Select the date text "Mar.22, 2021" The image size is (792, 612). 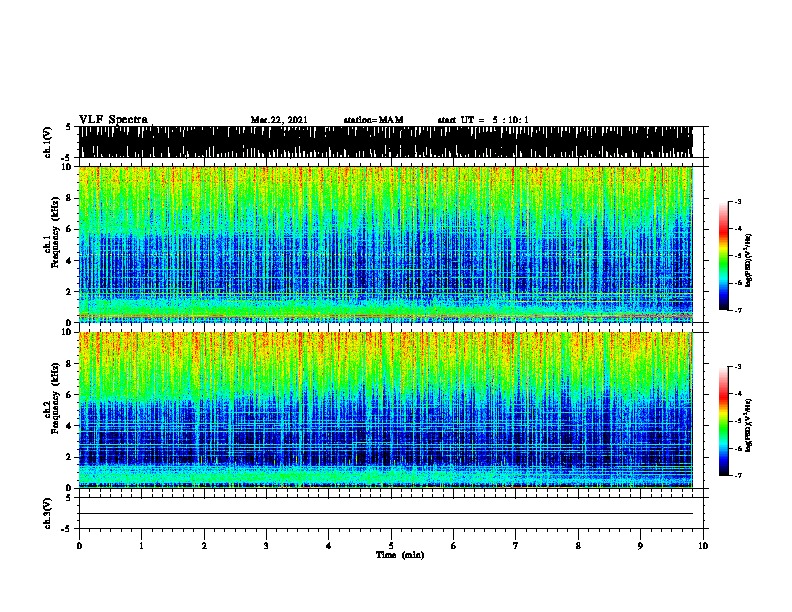tap(279, 120)
